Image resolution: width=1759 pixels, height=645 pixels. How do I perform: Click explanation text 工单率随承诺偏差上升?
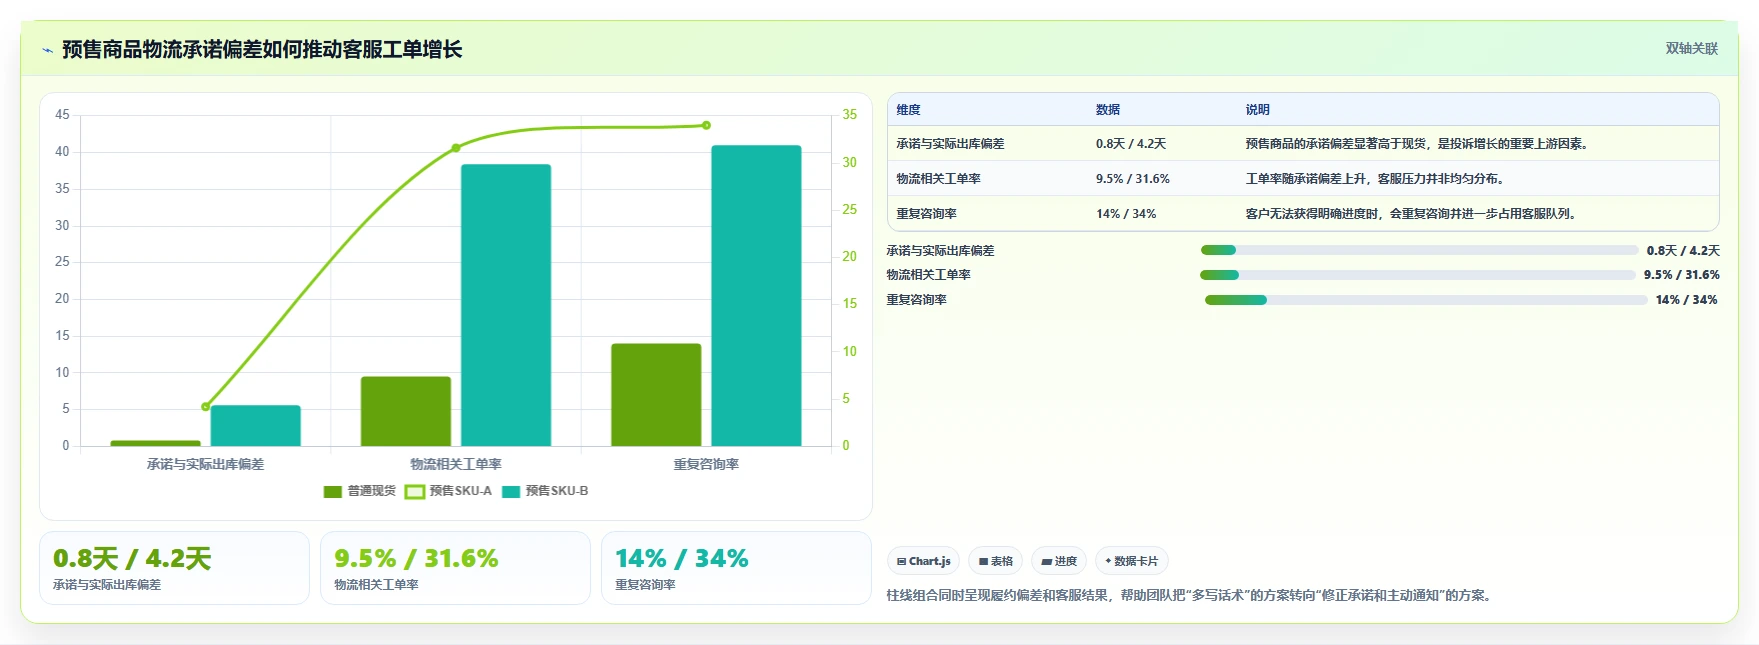point(1305,179)
